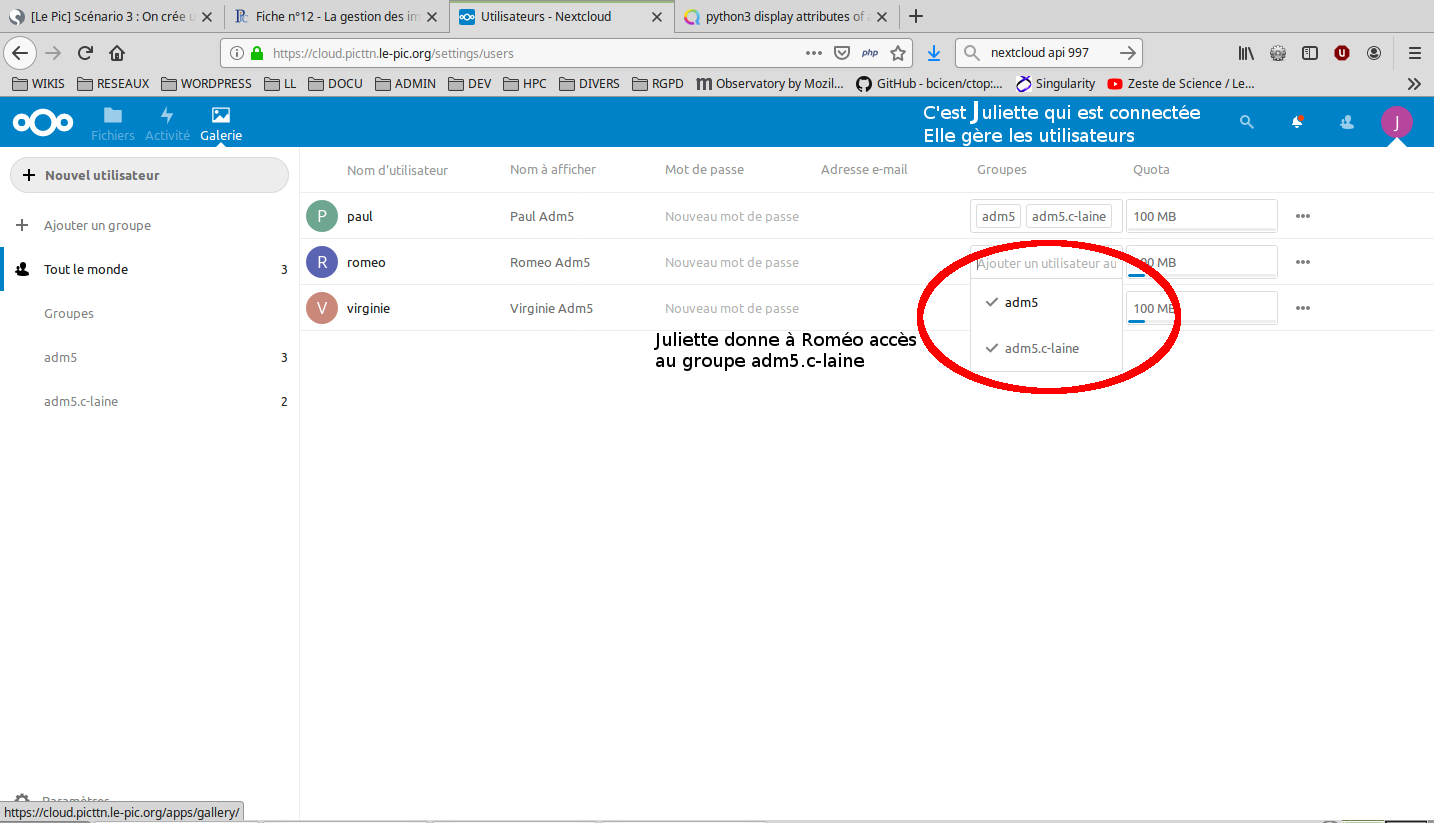This screenshot has width=1434, height=823.
Task: Open the ADMIN bookmark folder
Action: [405, 84]
